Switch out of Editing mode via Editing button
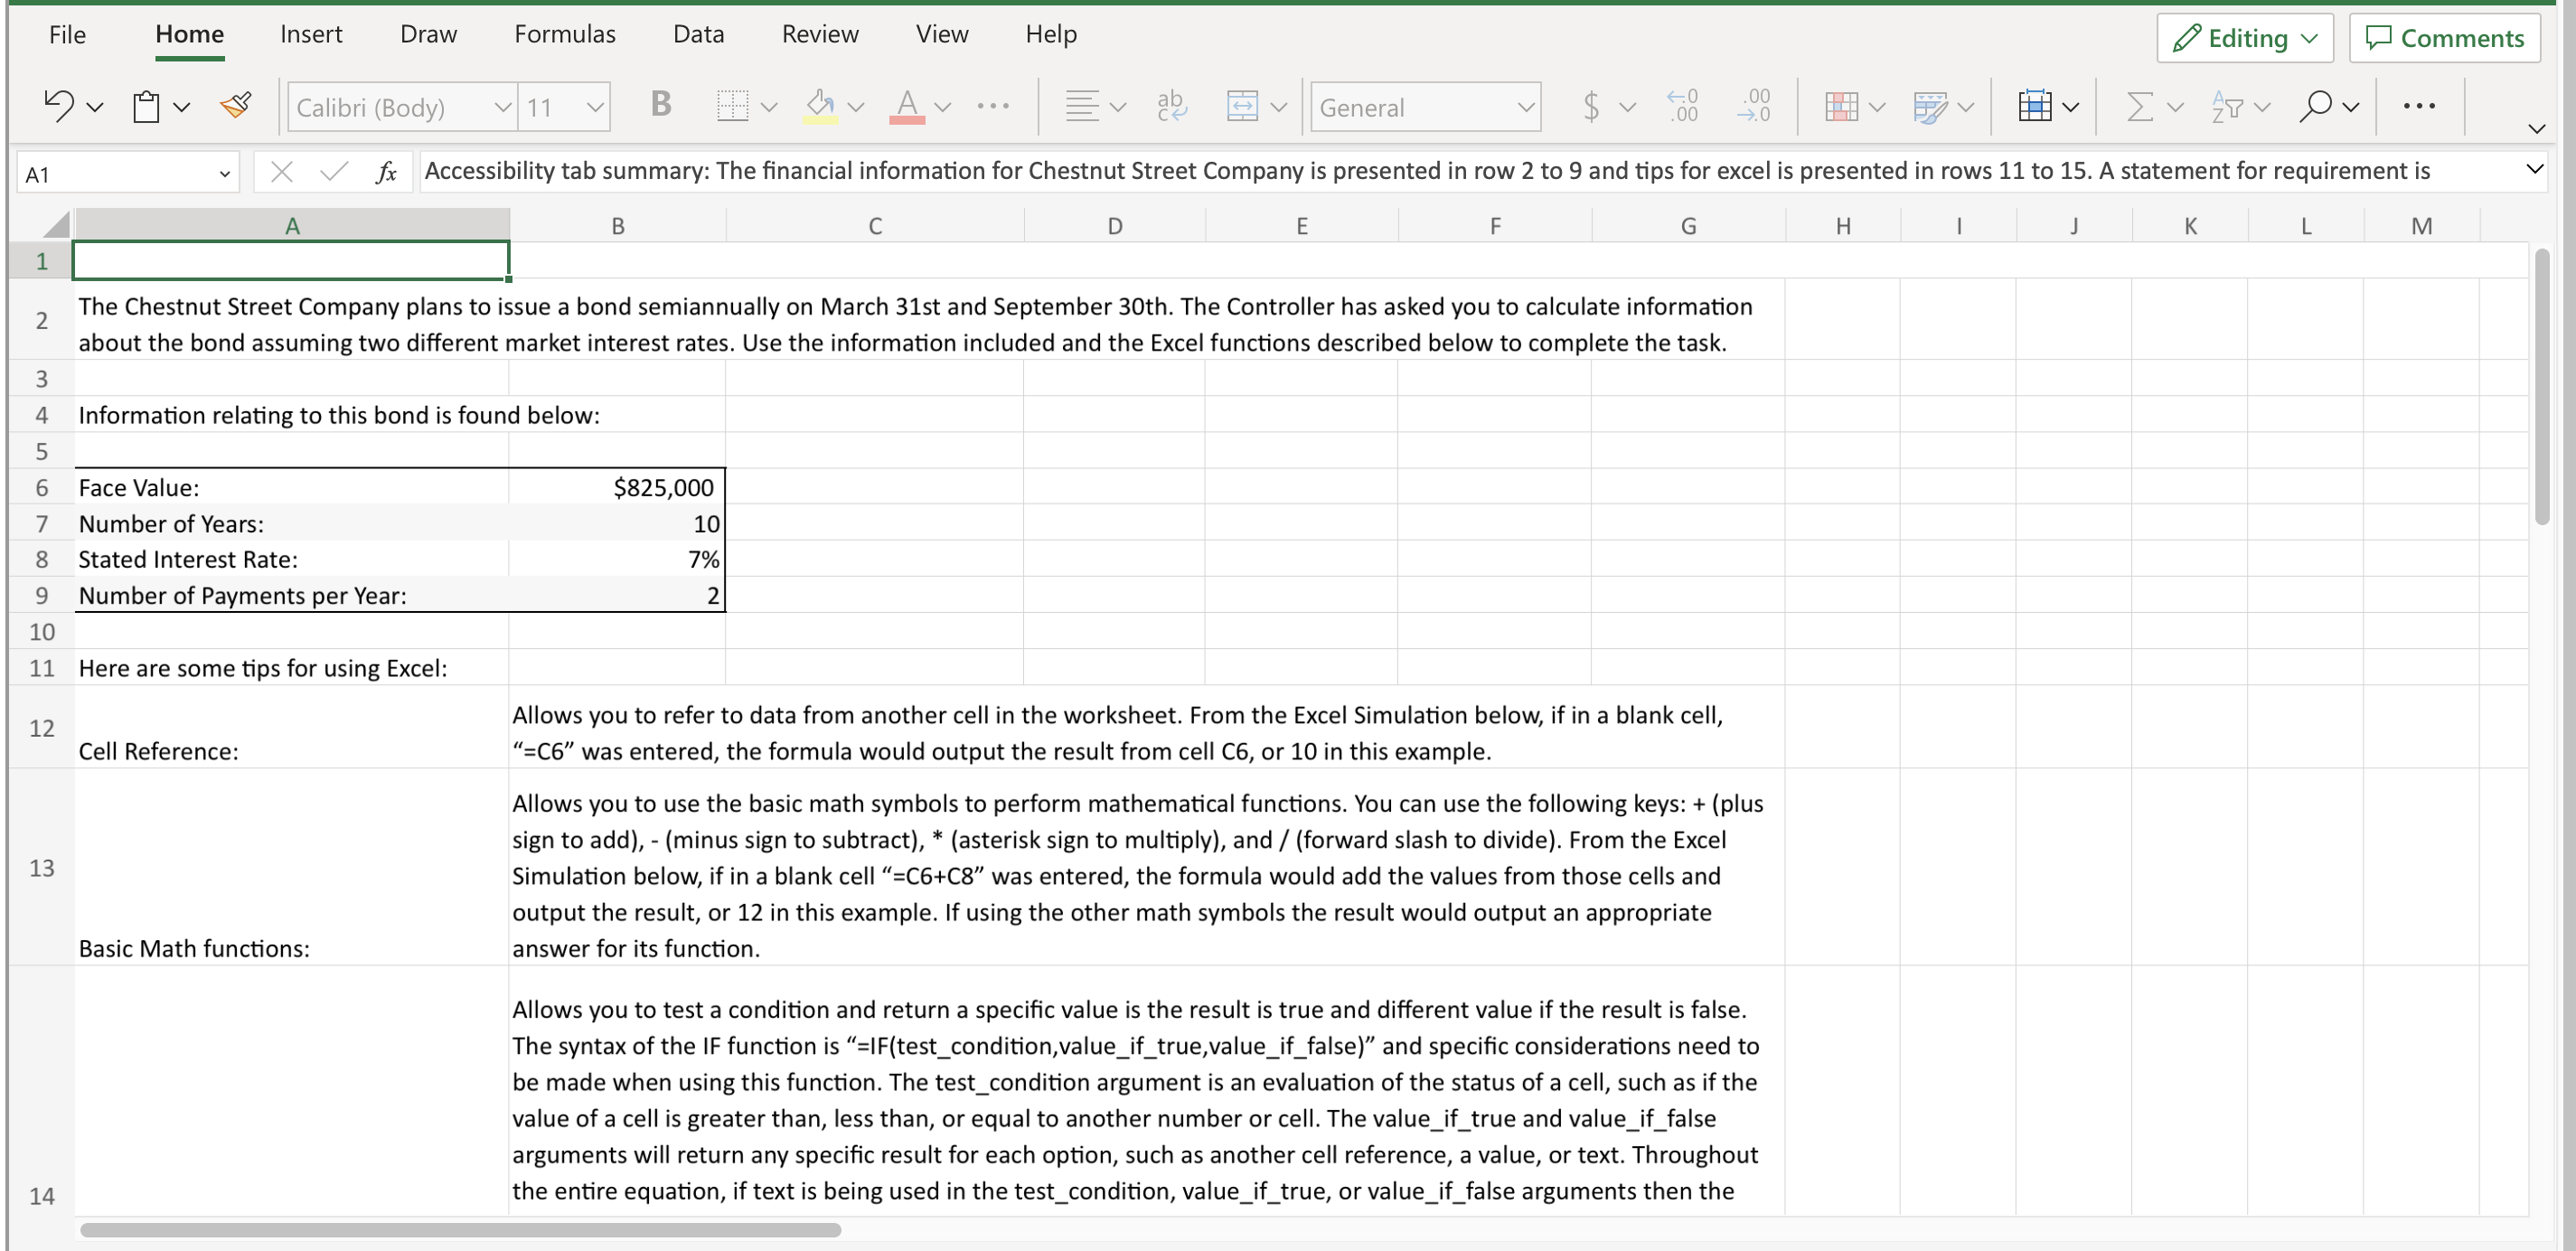2576x1251 pixels. (2243, 38)
